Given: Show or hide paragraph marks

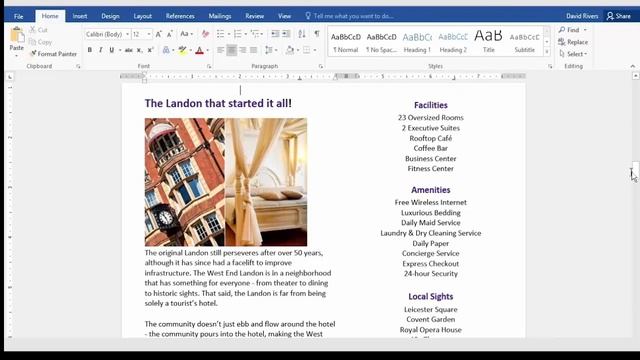Looking at the screenshot, I should pyautogui.click(x=317, y=34).
